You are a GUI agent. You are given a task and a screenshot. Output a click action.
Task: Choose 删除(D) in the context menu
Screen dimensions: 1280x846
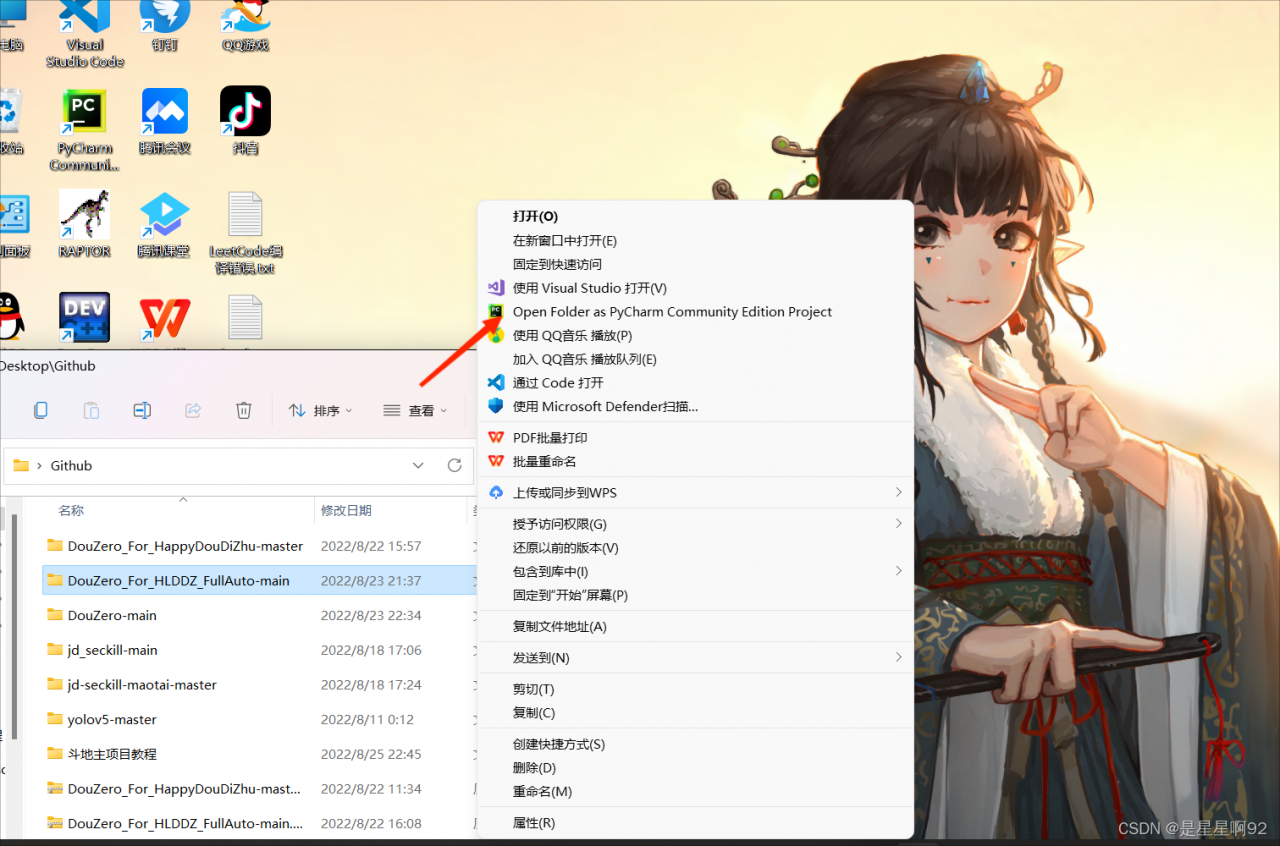pos(534,768)
